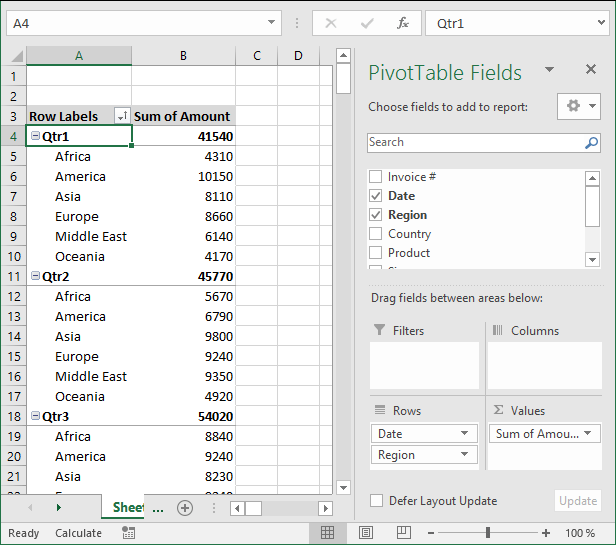Click worksheet vertical scroll down arrow

coord(343,488)
